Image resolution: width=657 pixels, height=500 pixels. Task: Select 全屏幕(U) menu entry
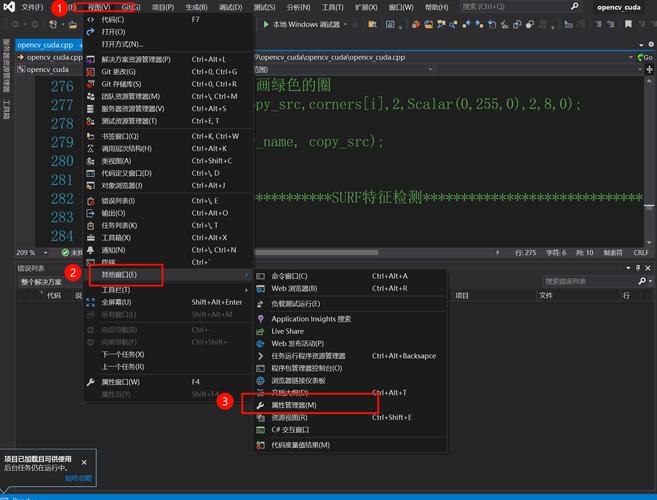[x=168, y=302]
